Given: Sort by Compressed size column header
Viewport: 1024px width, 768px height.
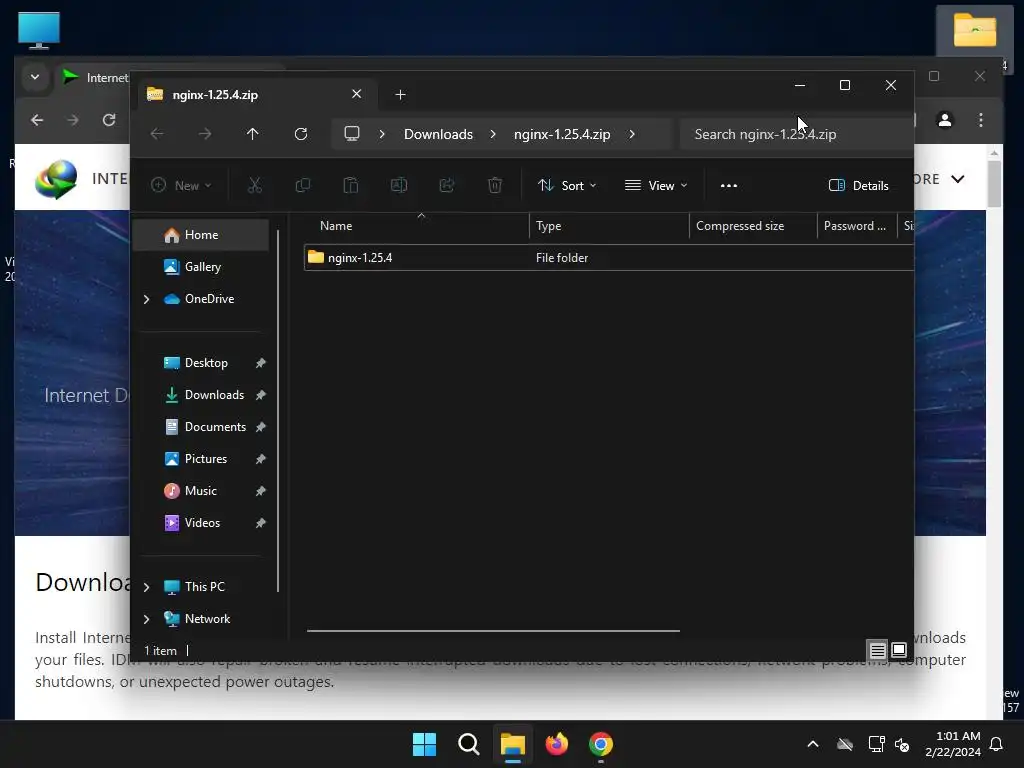Looking at the screenshot, I should click(753, 226).
